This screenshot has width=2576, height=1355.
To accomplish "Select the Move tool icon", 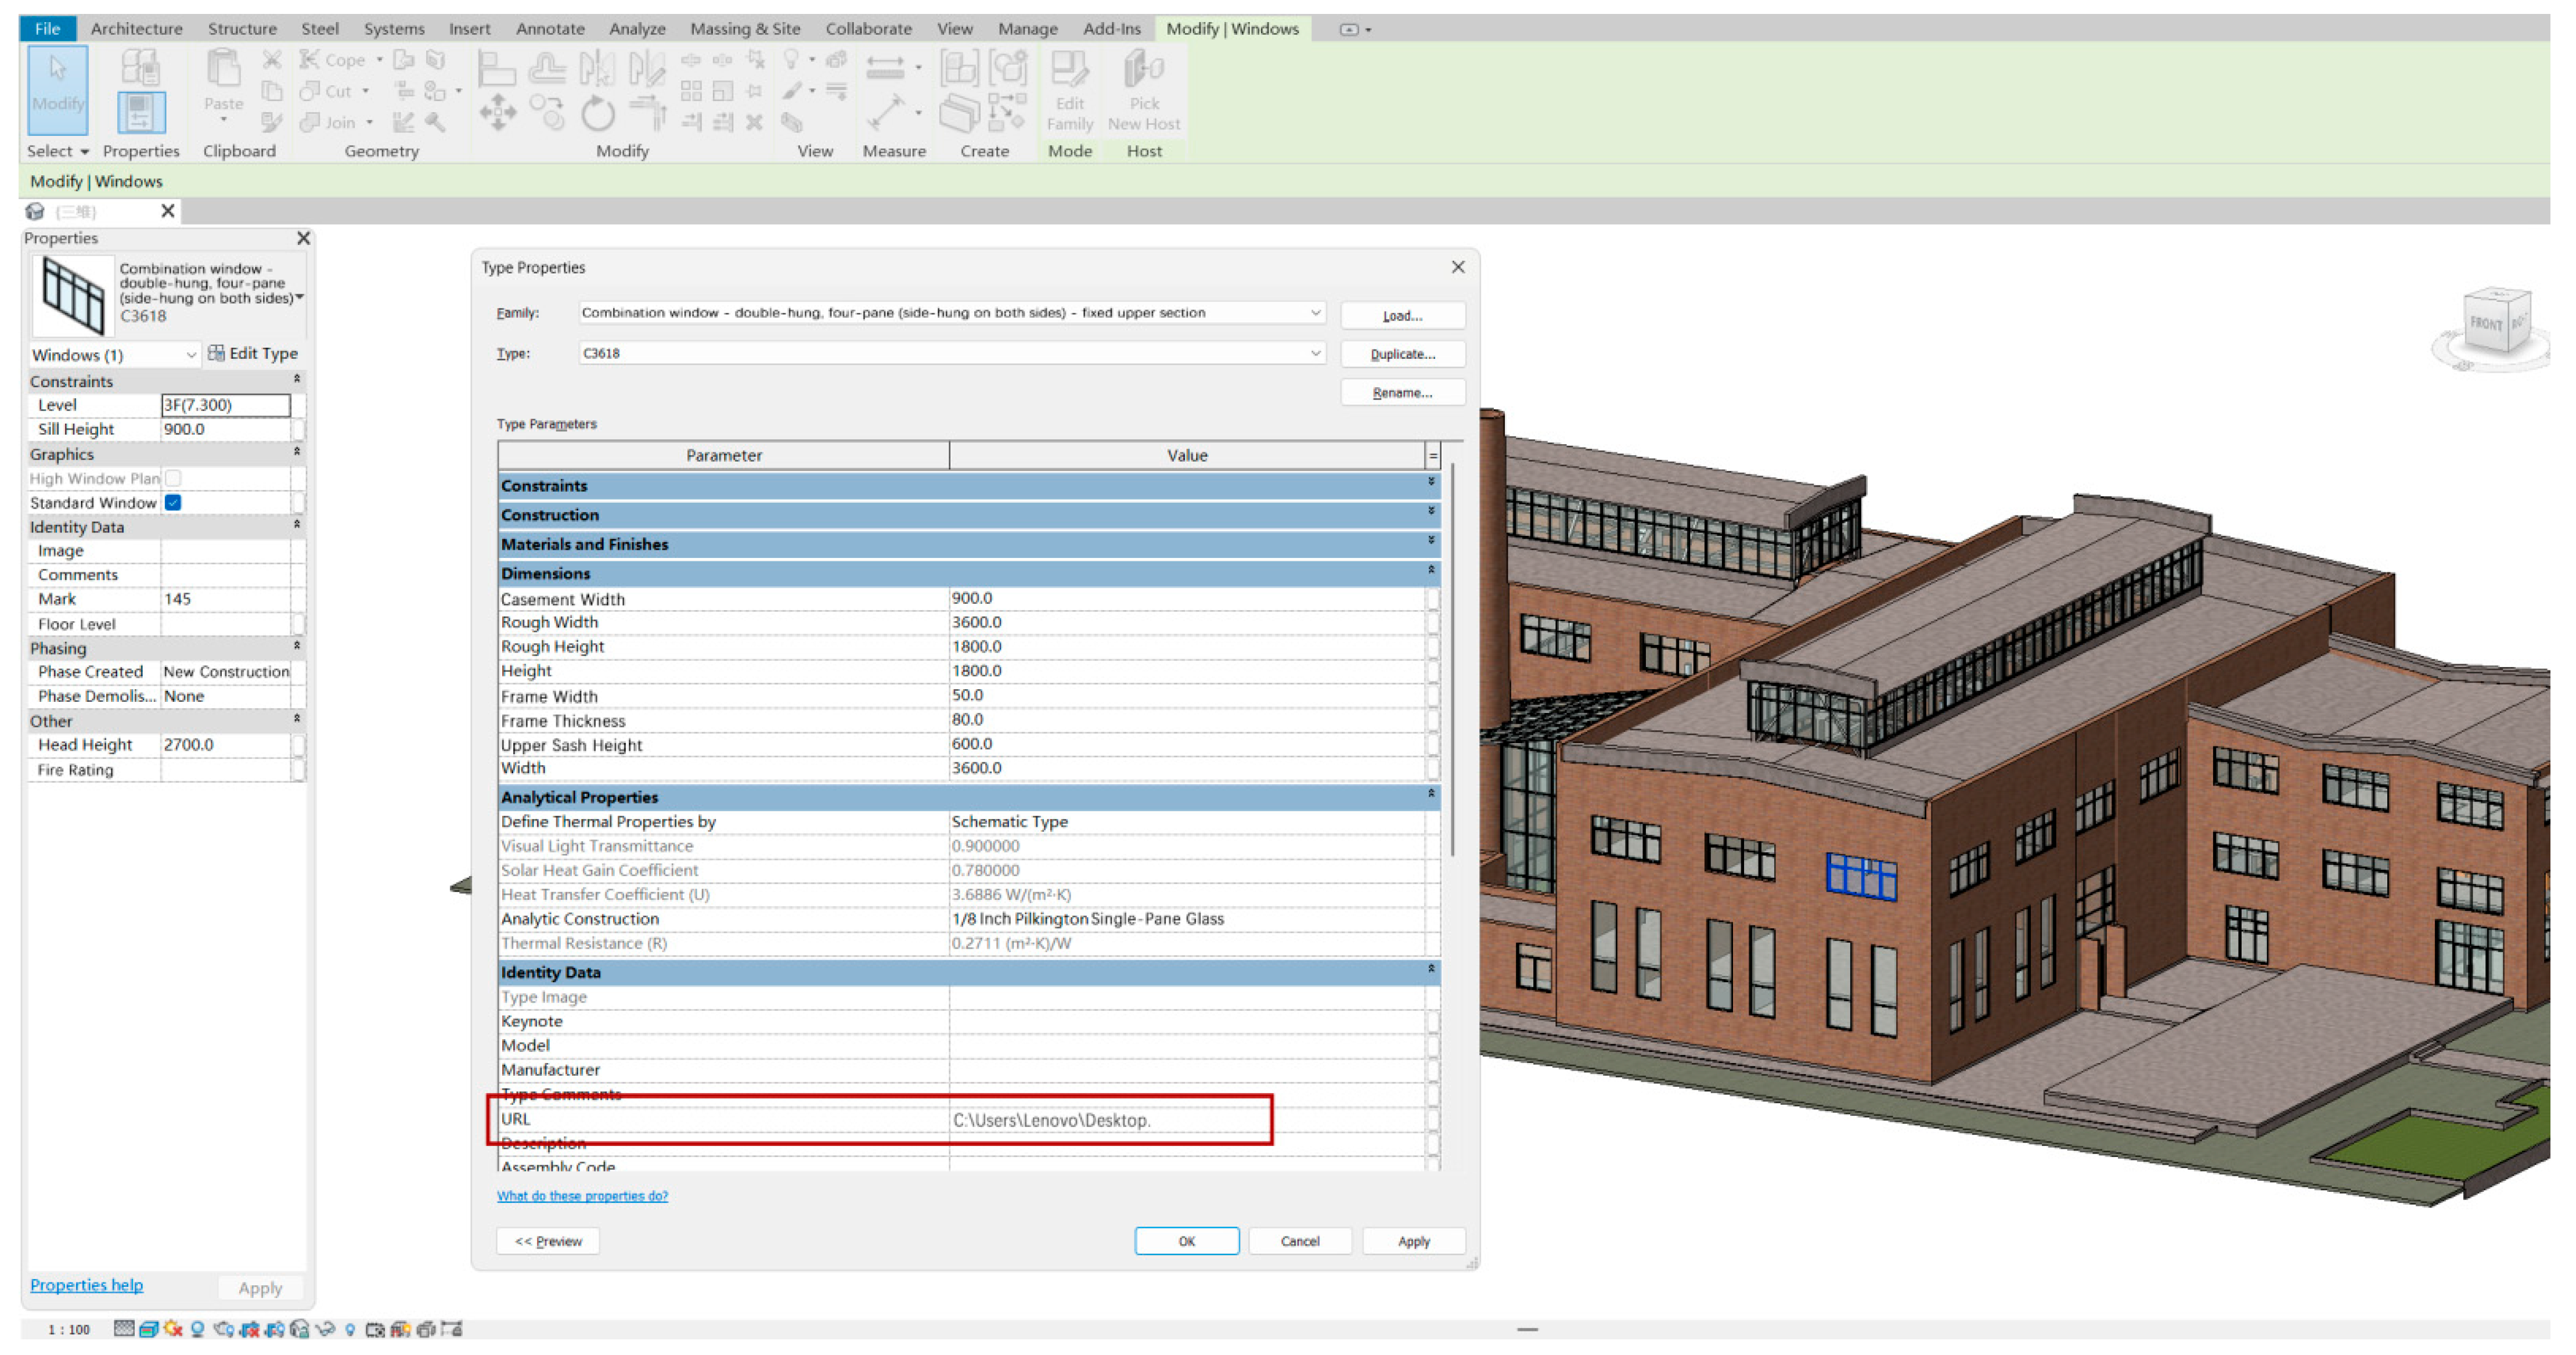I will coord(497,113).
